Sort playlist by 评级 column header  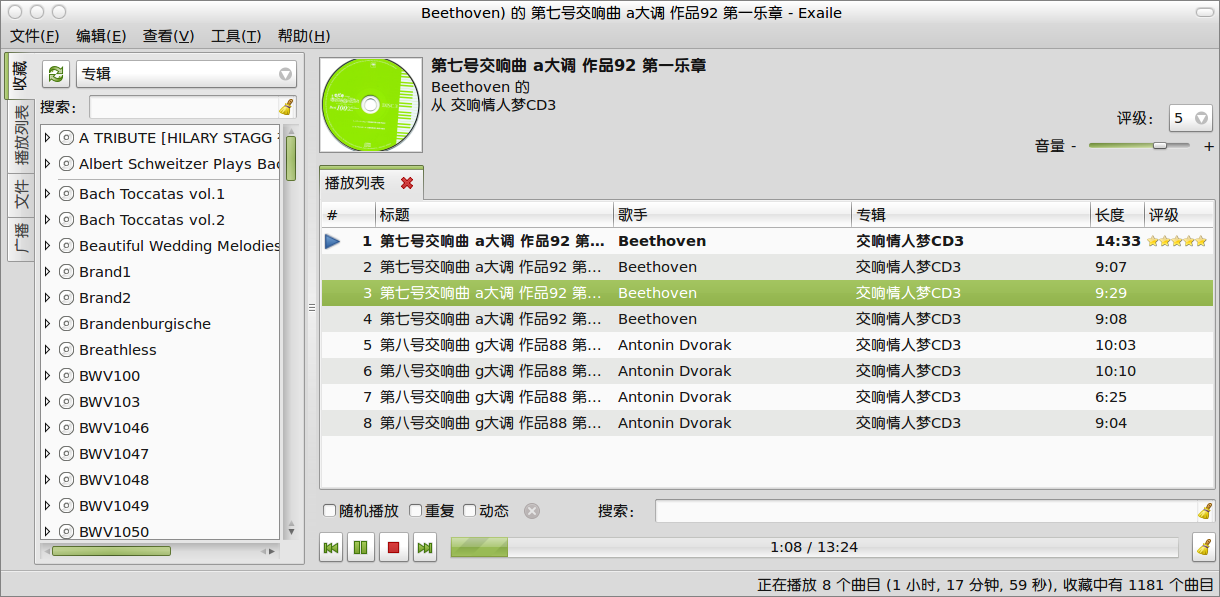point(1180,215)
